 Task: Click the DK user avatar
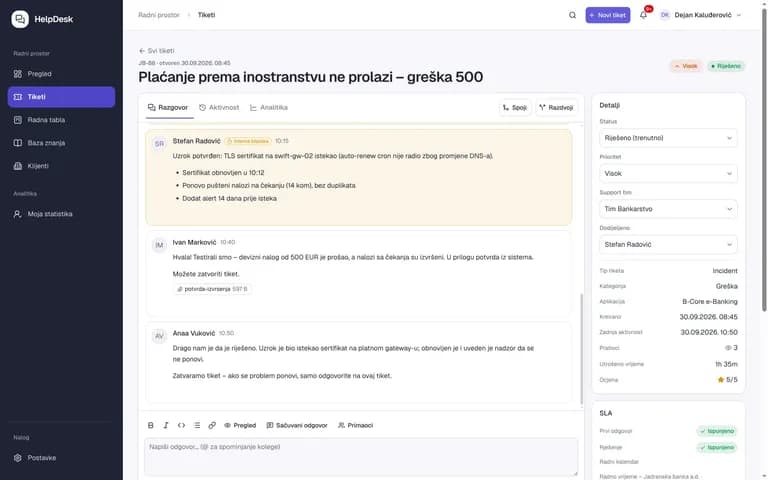(x=664, y=15)
